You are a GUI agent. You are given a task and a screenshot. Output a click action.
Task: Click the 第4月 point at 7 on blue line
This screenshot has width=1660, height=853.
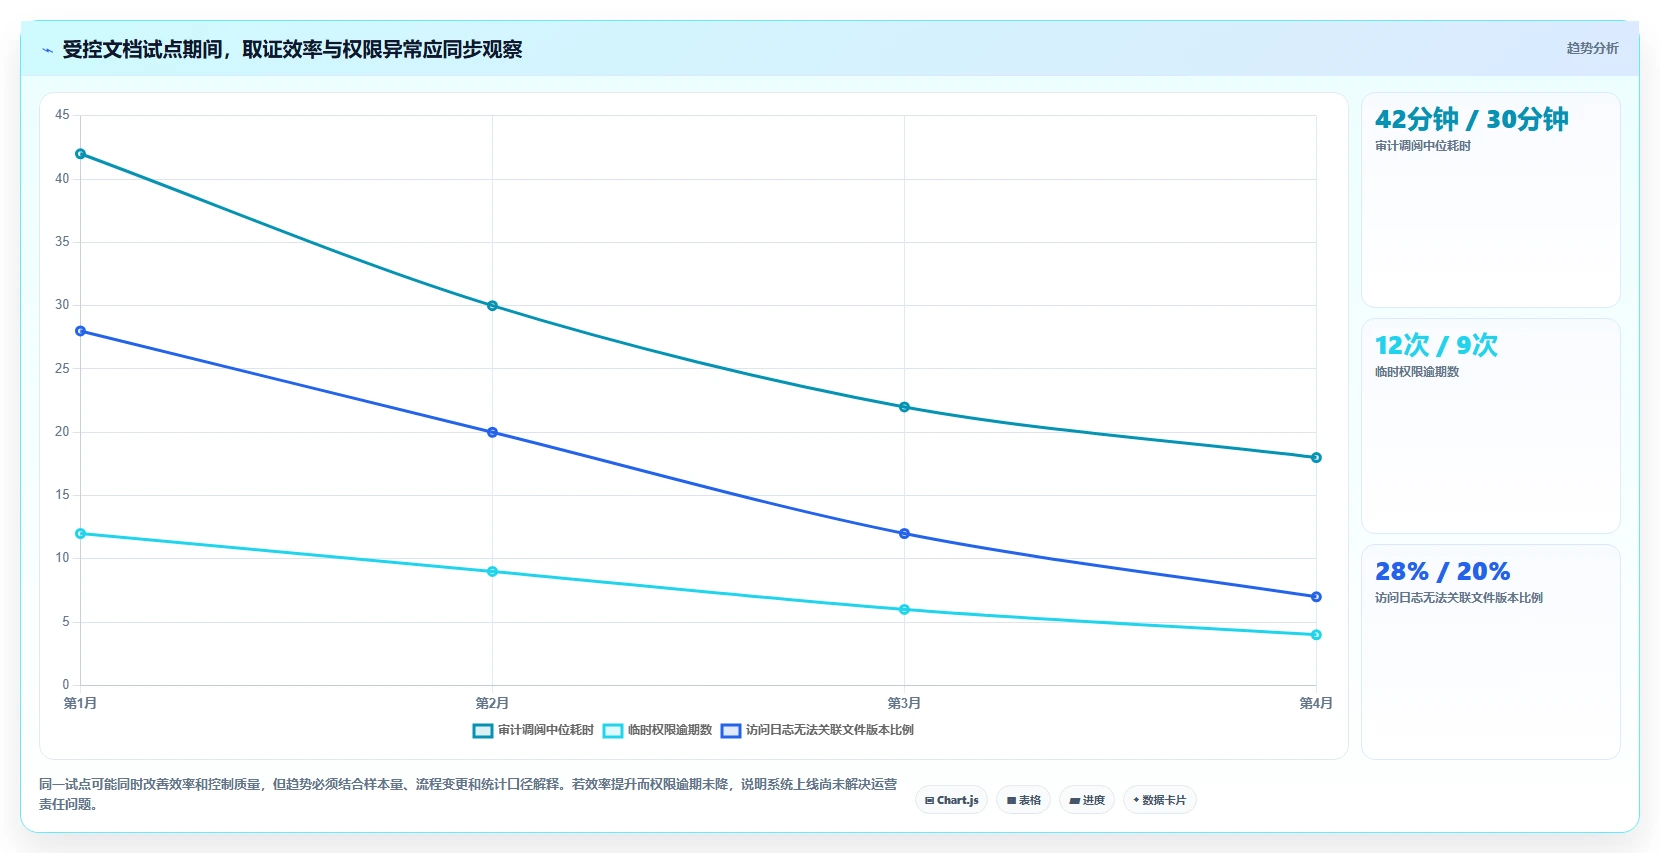(x=1316, y=597)
